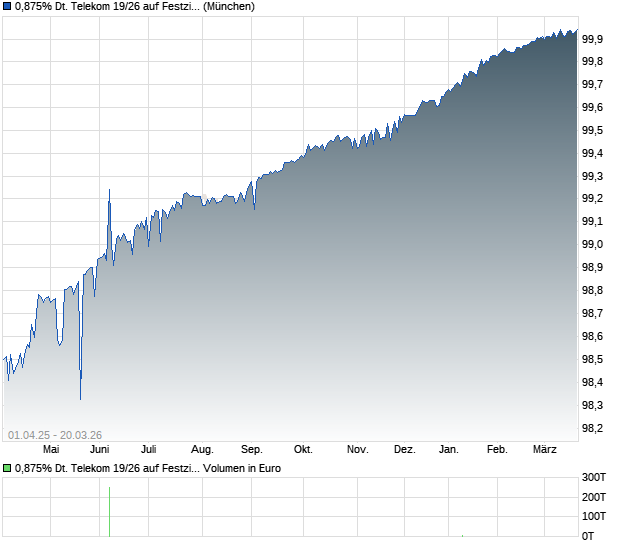Click the price spike peak in June
This screenshot has width=620, height=546.
coord(109,190)
